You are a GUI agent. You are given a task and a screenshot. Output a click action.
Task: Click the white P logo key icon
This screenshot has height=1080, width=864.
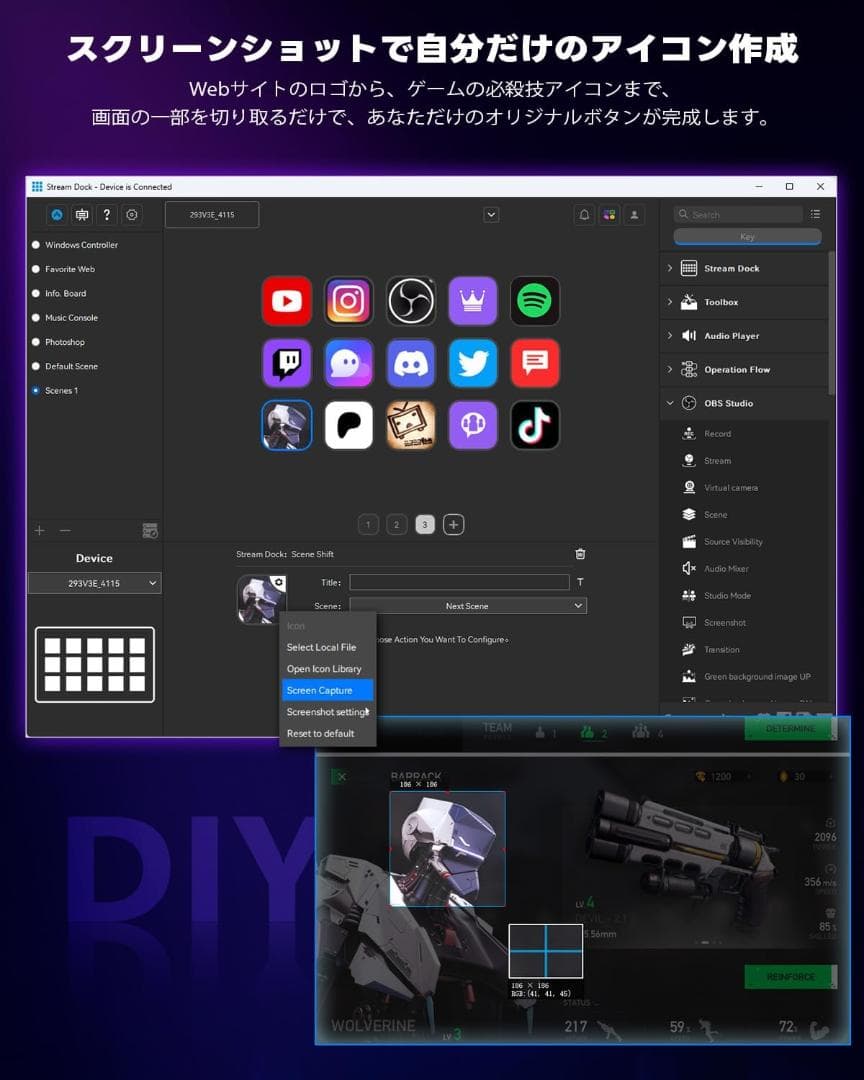(349, 425)
